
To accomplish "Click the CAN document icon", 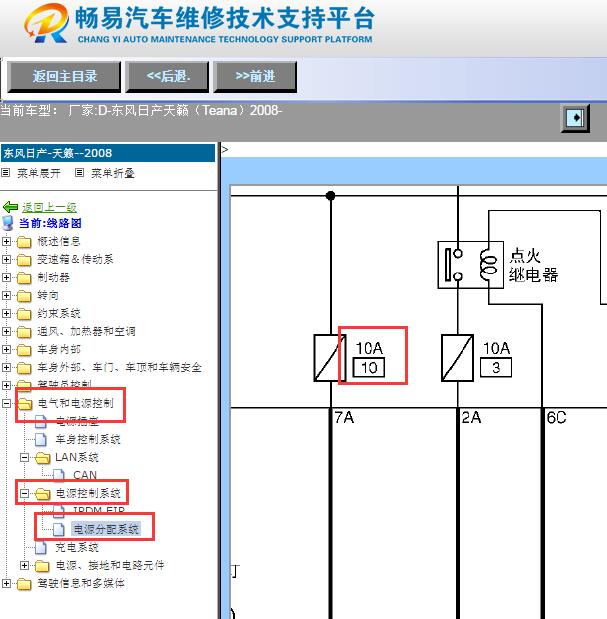I will point(59,475).
